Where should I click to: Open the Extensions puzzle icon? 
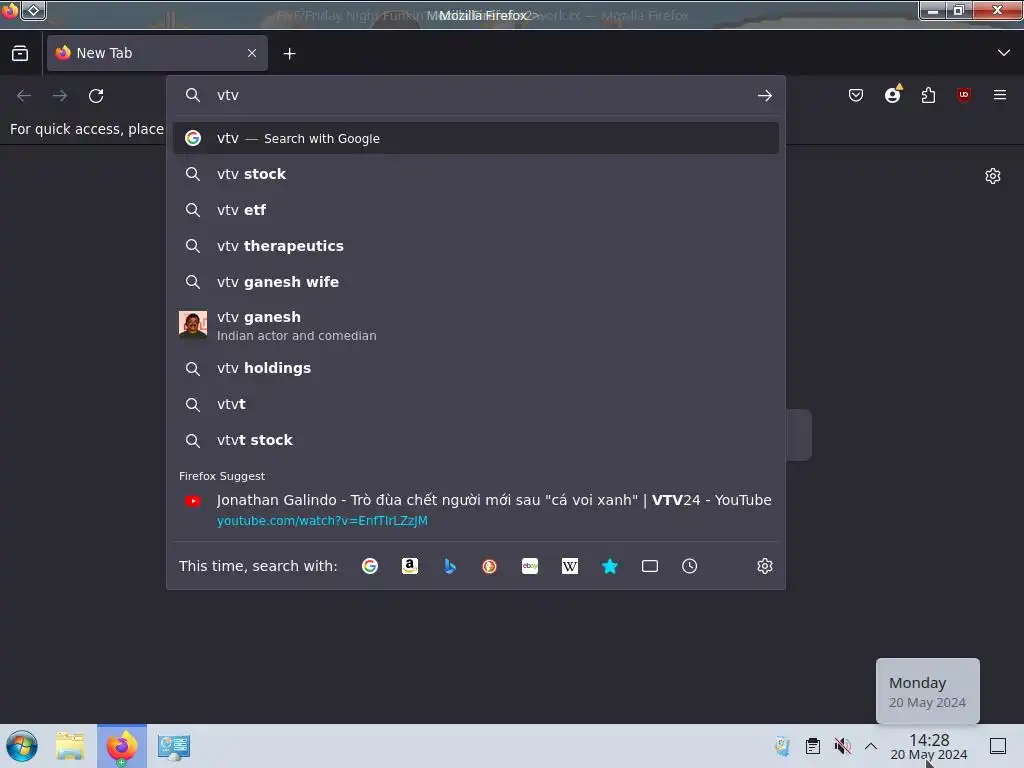[x=928, y=95]
